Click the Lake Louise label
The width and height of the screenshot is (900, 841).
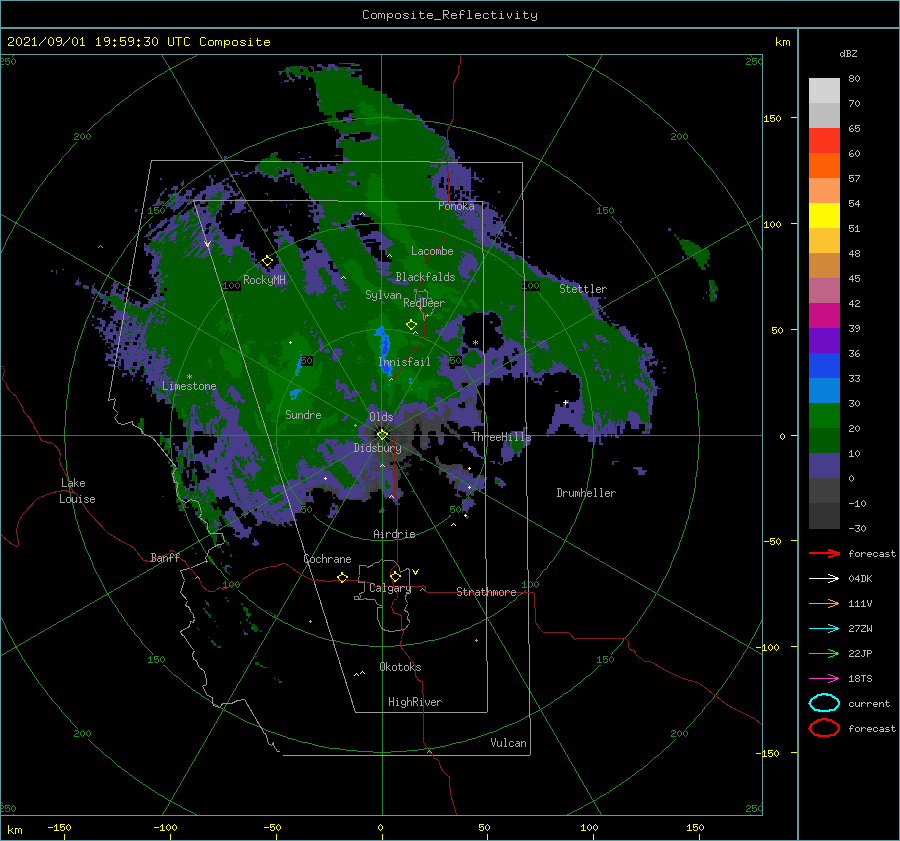[x=77, y=491]
